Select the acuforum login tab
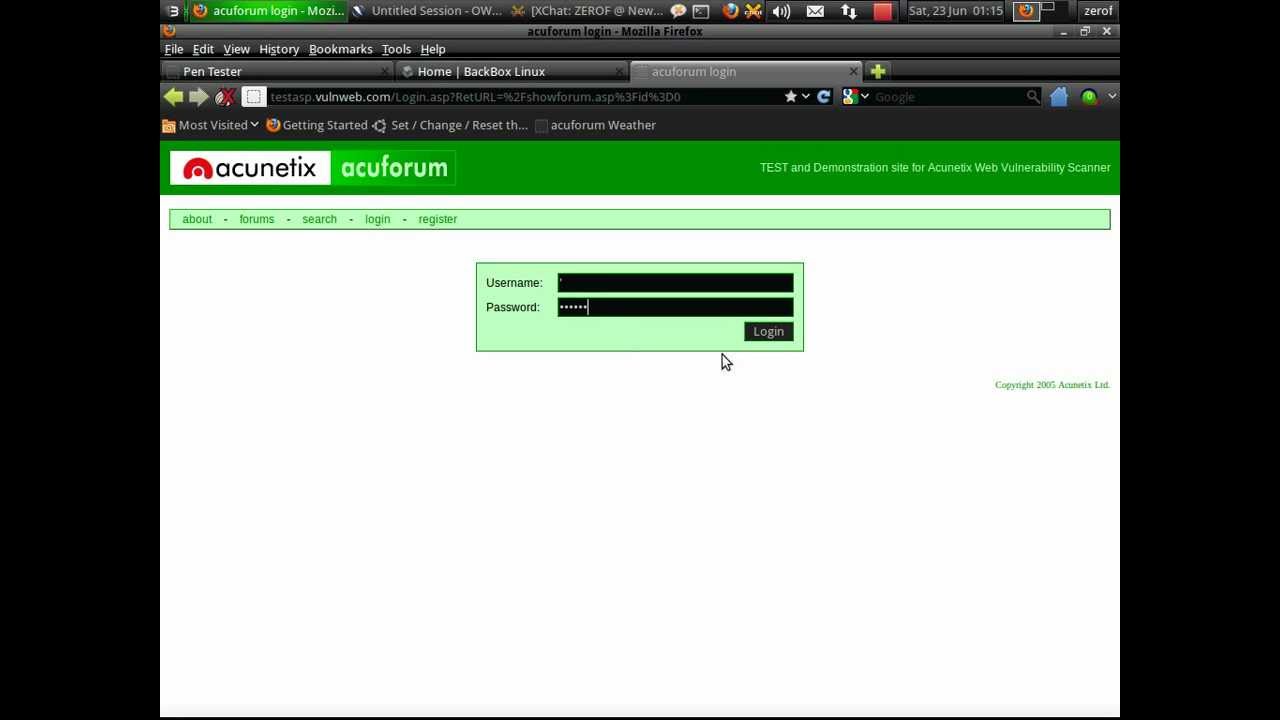The height and width of the screenshot is (720, 1280). (745, 71)
